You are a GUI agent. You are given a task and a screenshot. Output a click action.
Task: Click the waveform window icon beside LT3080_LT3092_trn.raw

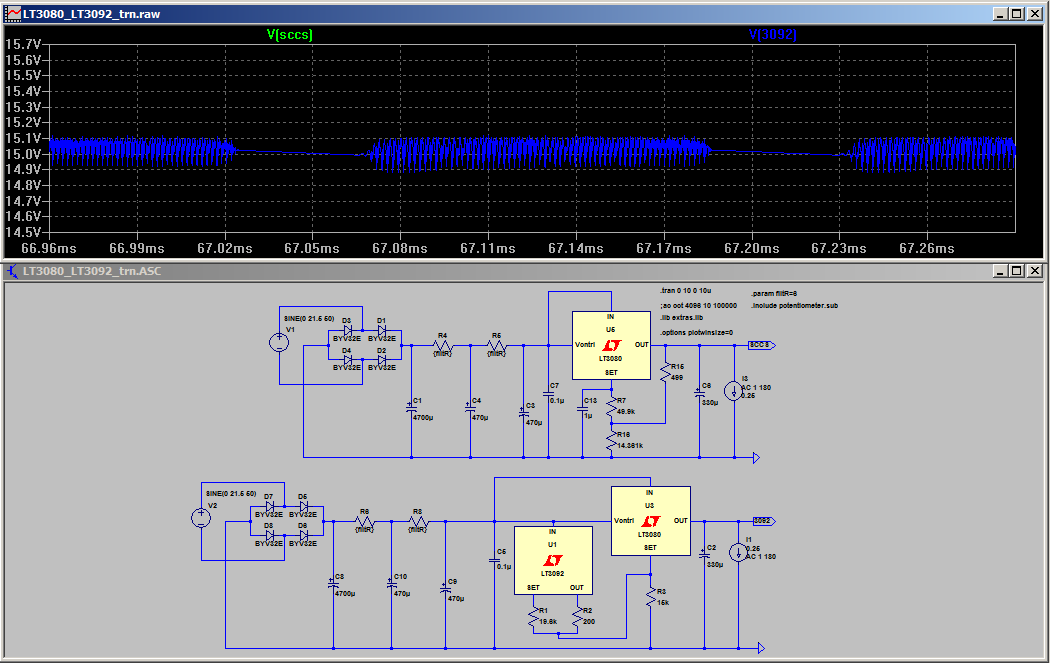[x=13, y=13]
